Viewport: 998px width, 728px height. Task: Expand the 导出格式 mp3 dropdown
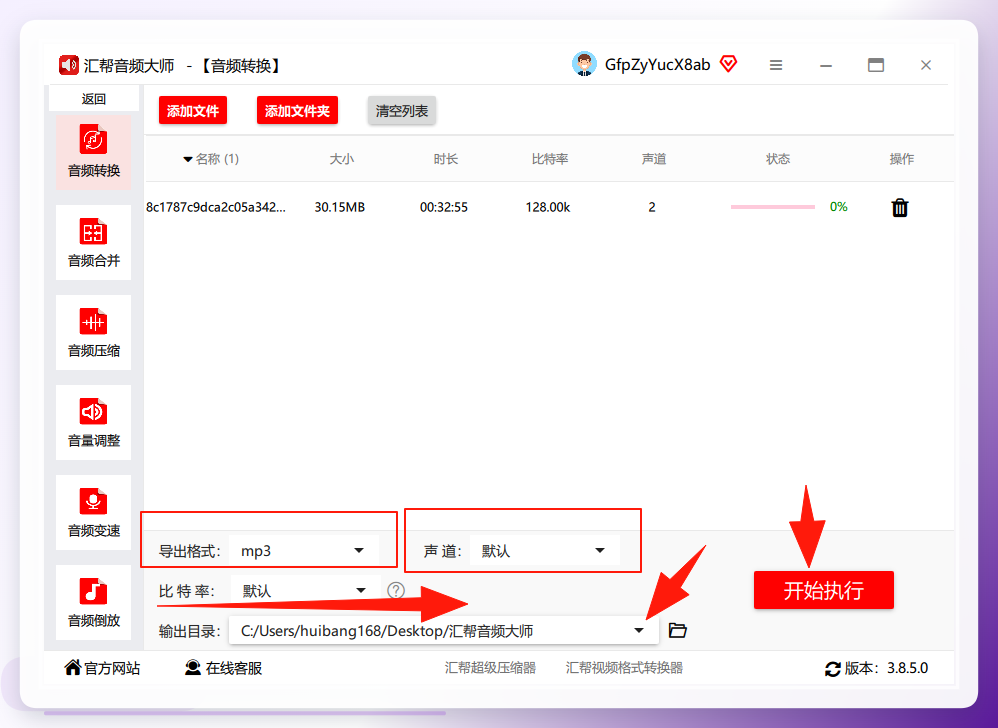304,551
